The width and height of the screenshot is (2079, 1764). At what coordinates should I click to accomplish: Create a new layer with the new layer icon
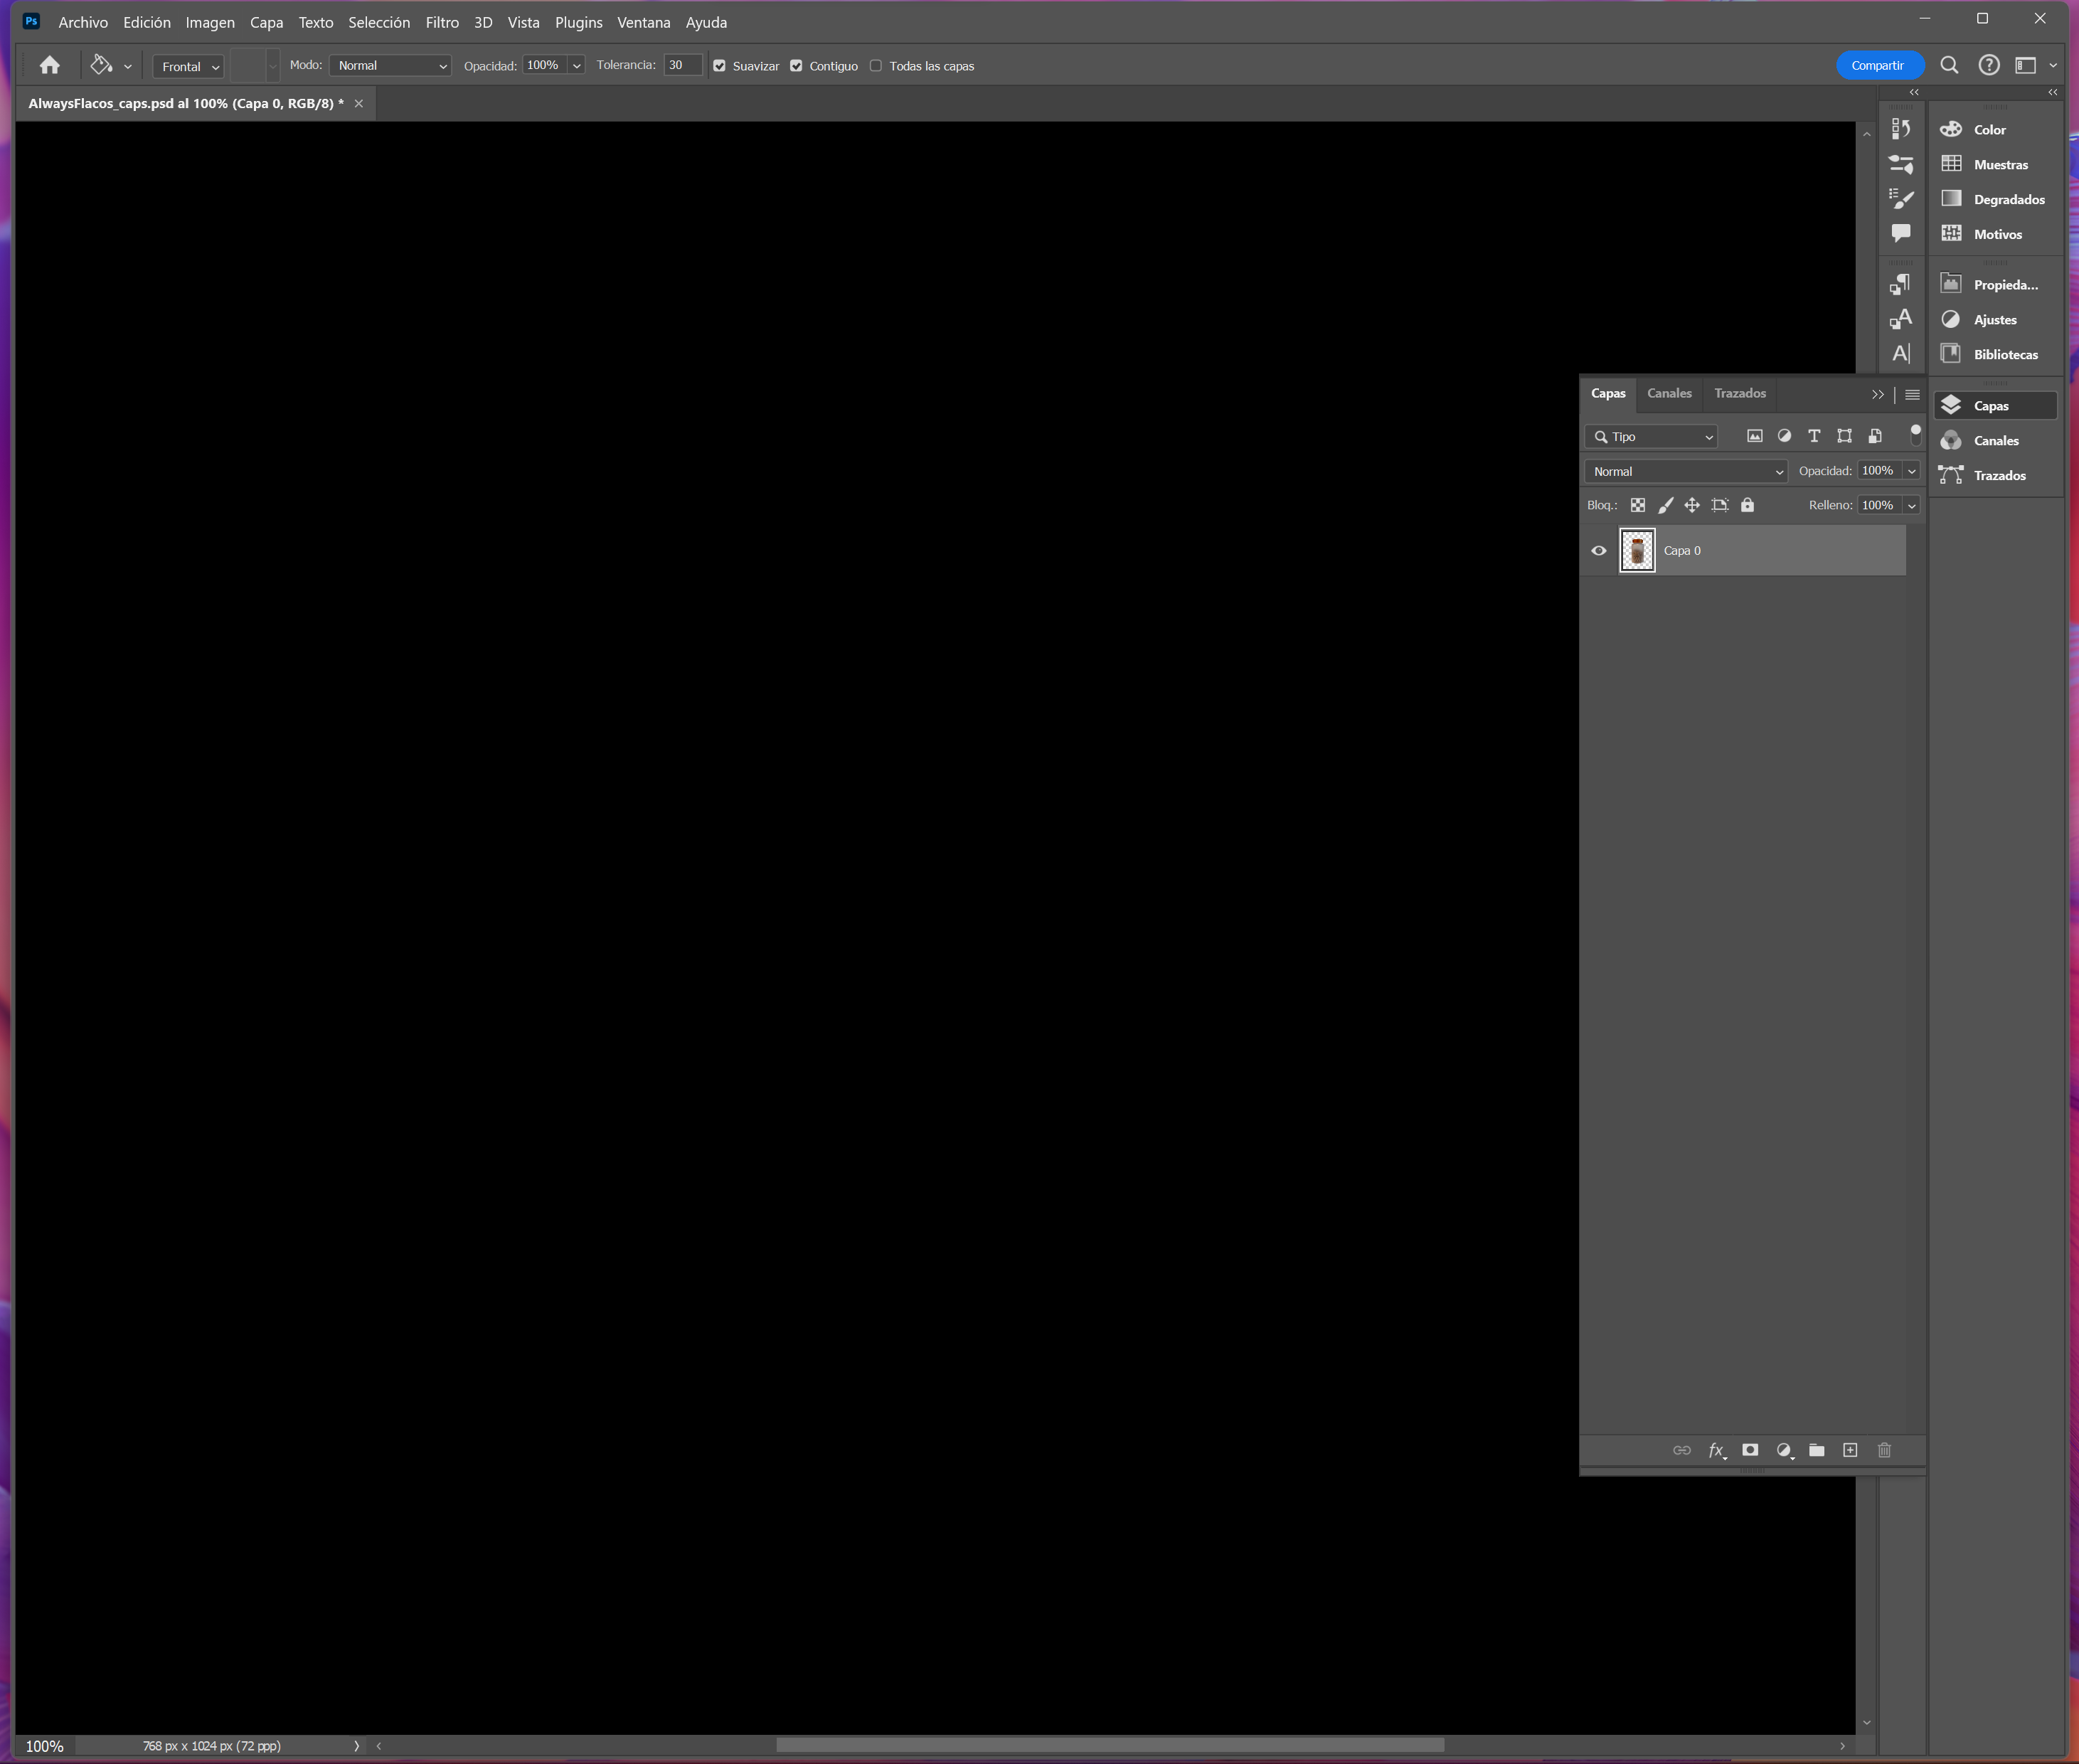click(x=1849, y=1450)
